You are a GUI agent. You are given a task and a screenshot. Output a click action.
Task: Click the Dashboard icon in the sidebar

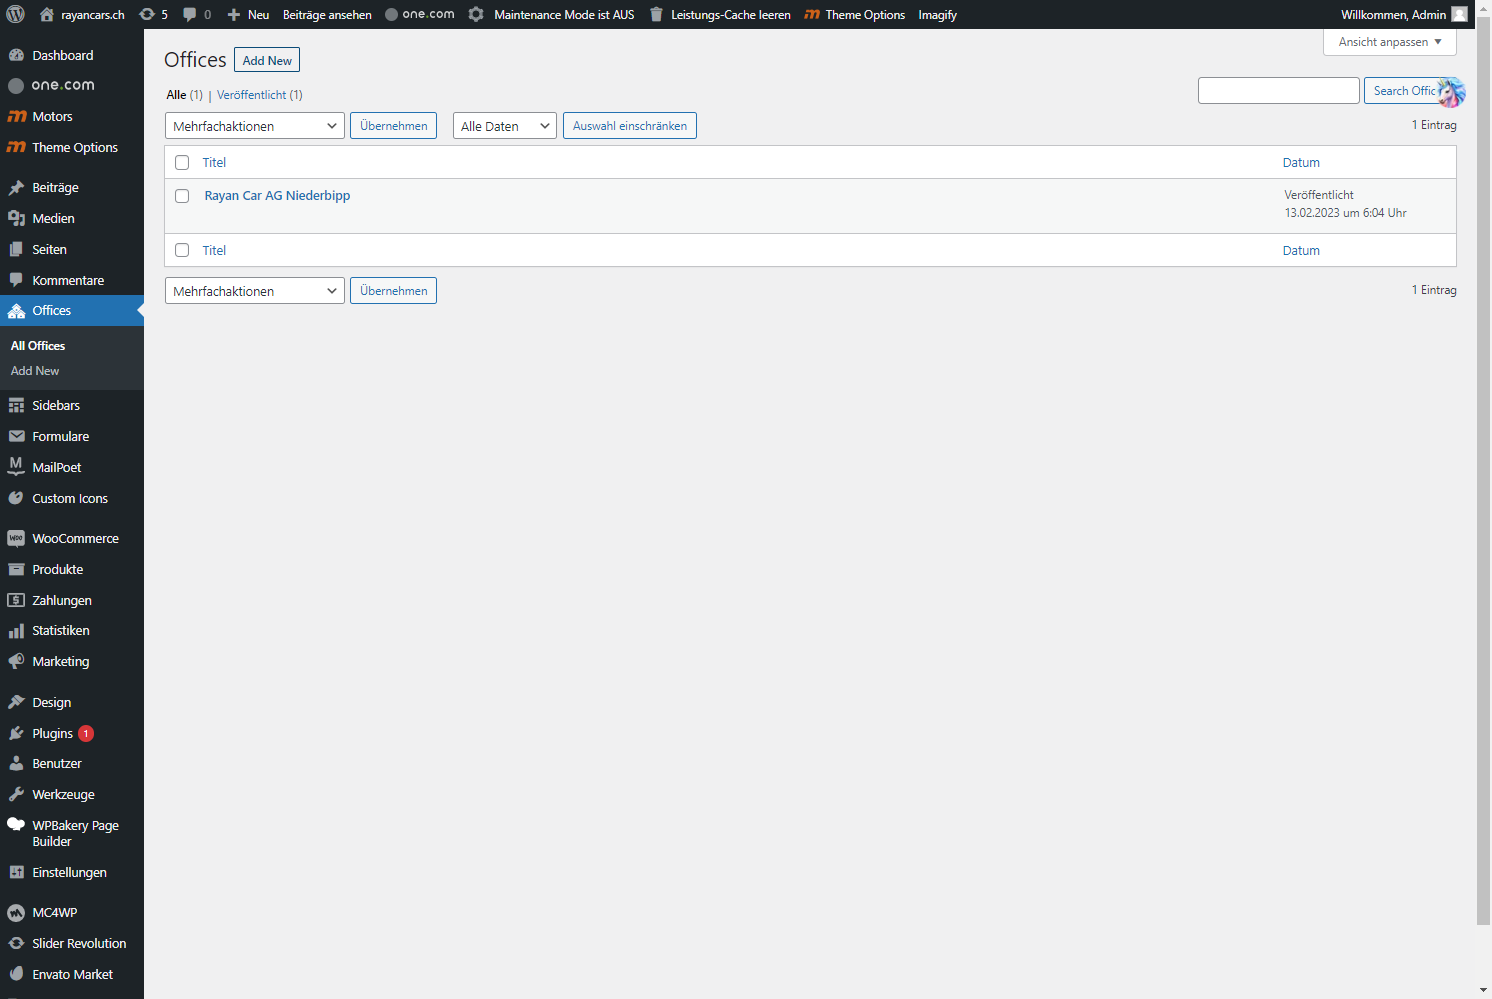16,55
